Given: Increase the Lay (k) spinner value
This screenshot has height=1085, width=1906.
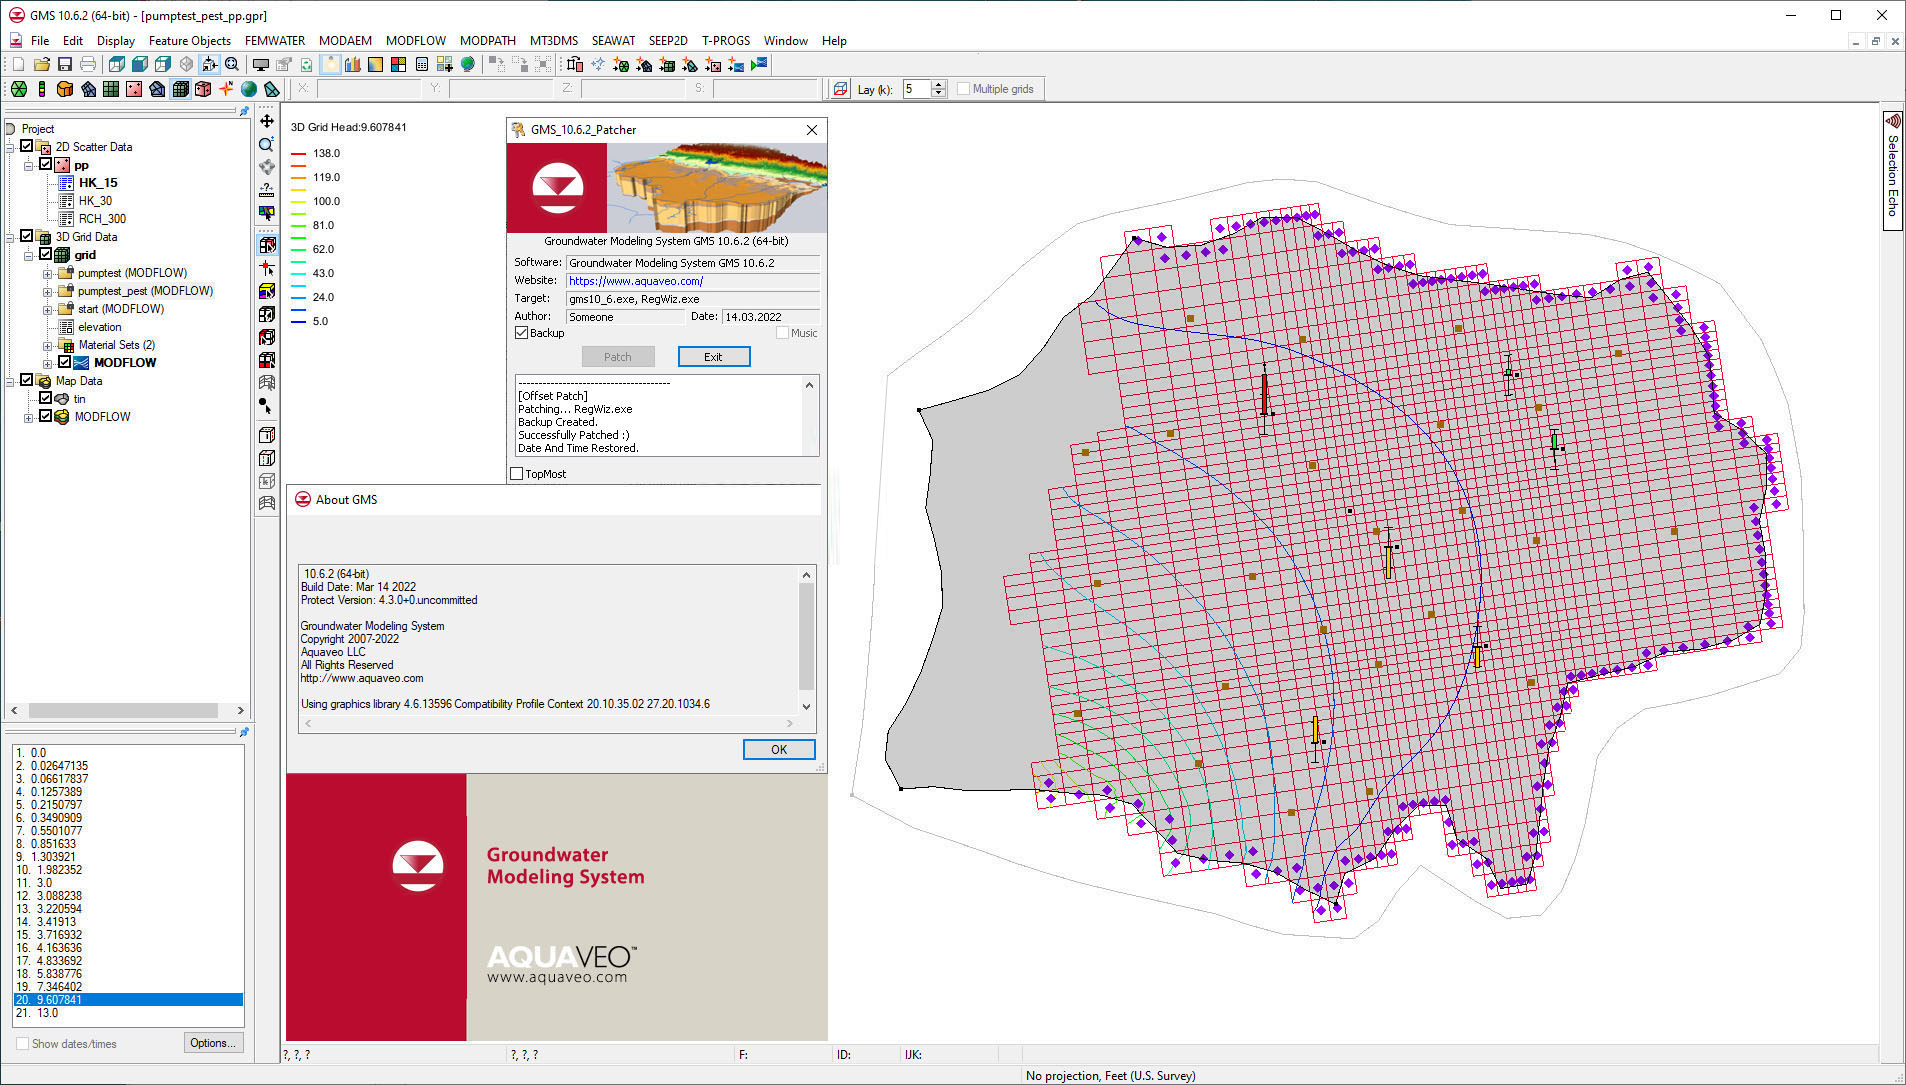Looking at the screenshot, I should [x=938, y=85].
